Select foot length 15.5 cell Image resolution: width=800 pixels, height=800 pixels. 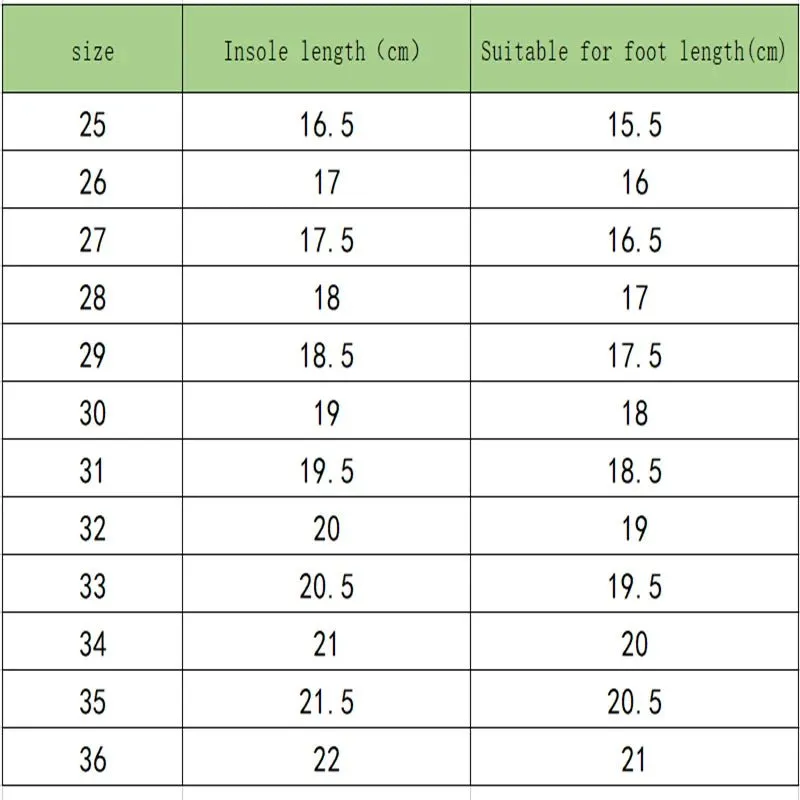click(634, 122)
